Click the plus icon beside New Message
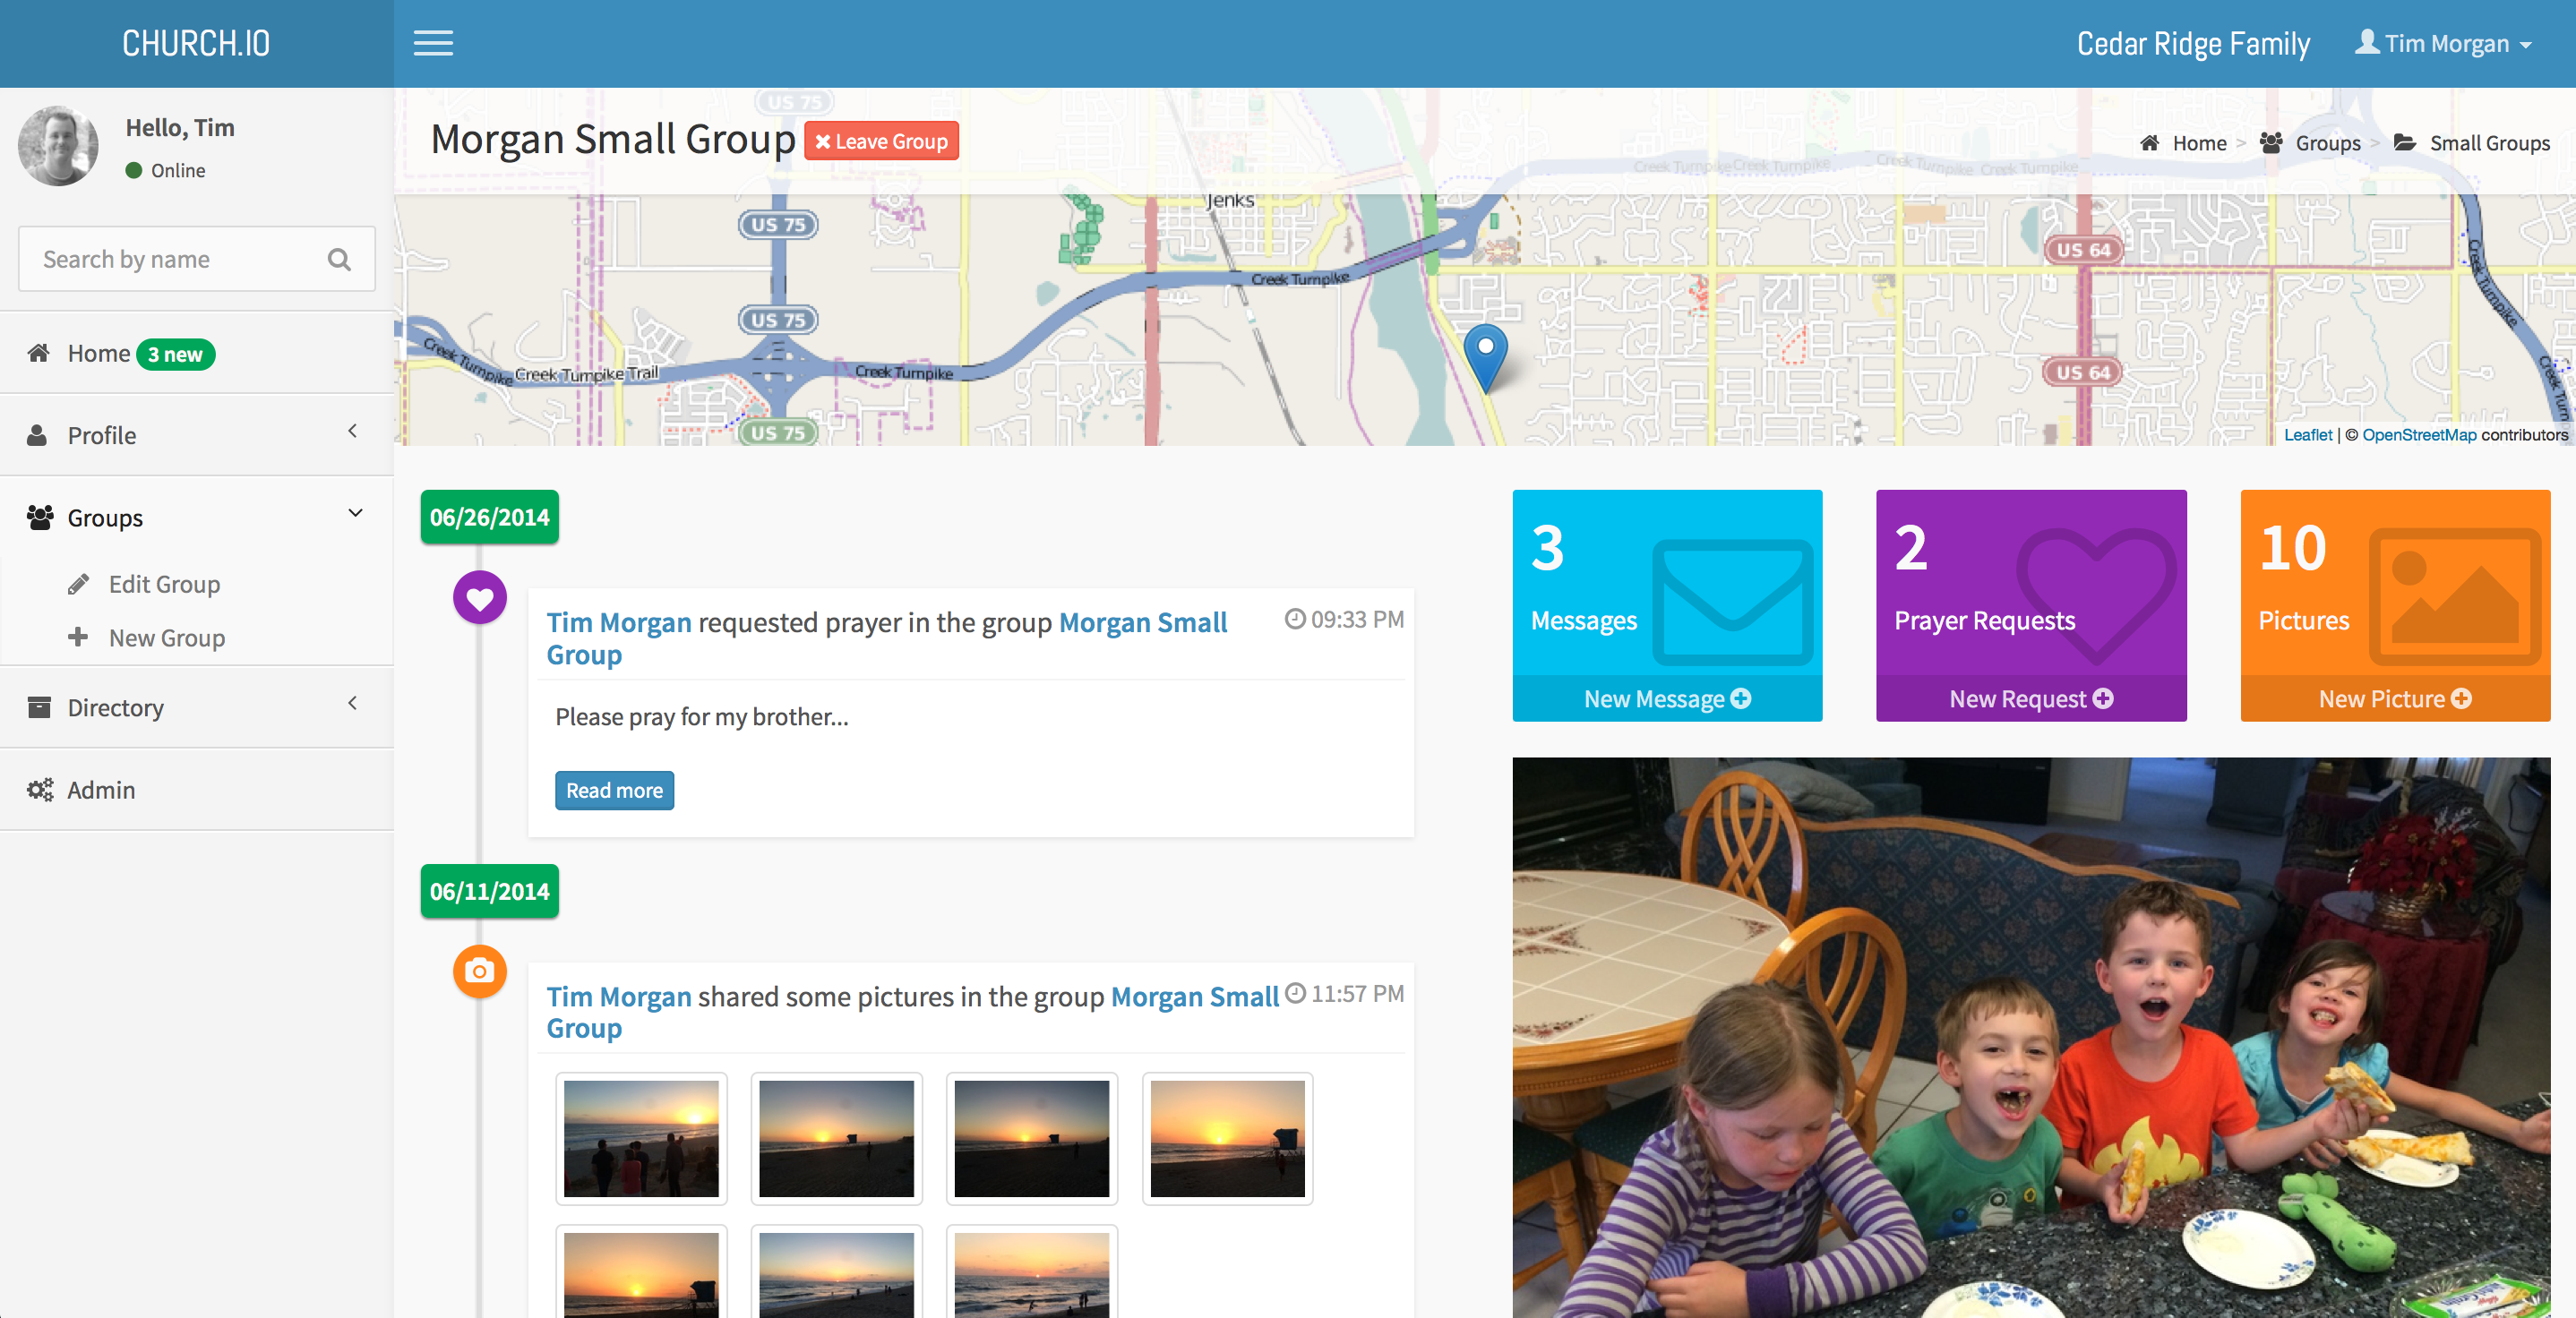Image resolution: width=2576 pixels, height=1318 pixels. click(1741, 699)
